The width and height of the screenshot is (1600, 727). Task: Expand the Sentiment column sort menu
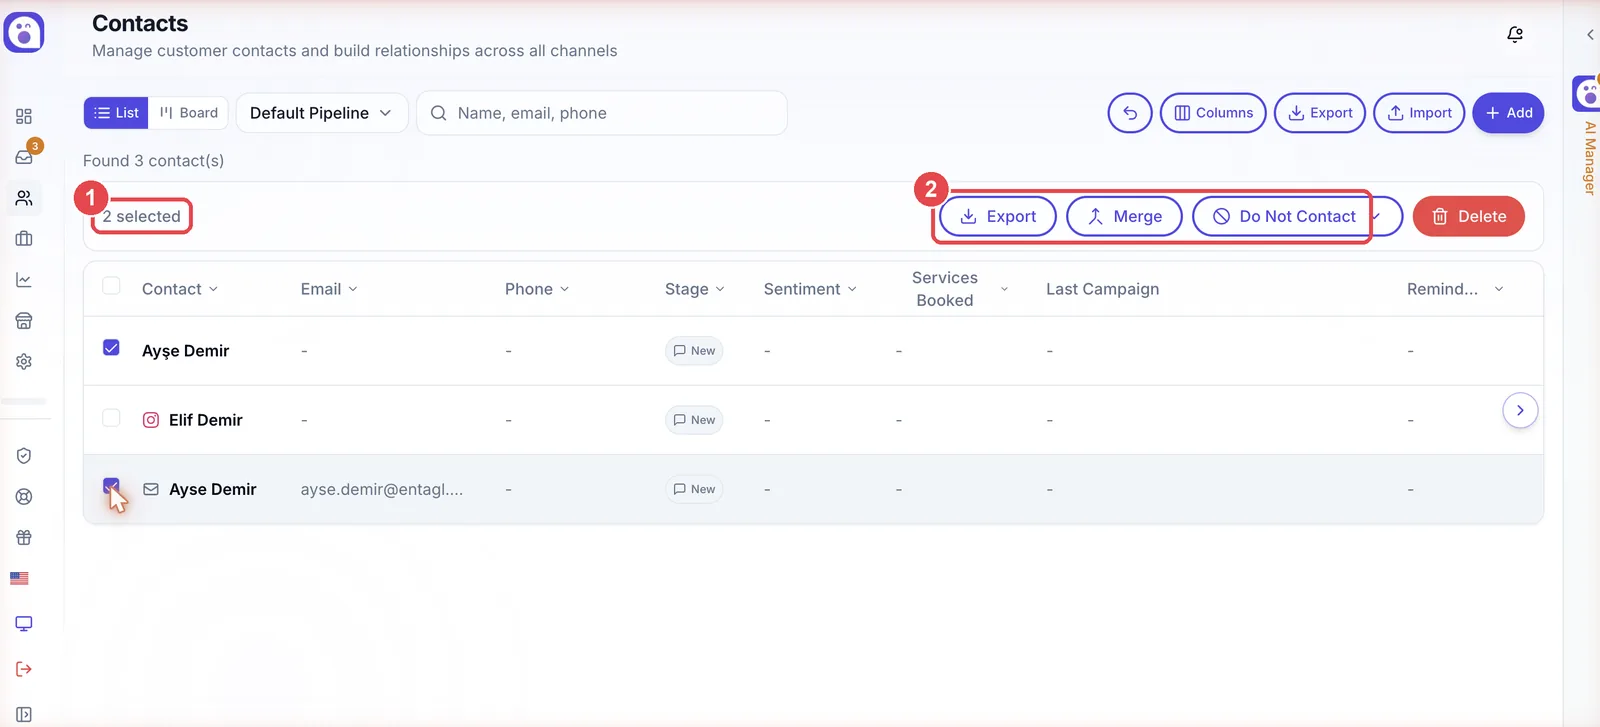point(852,289)
